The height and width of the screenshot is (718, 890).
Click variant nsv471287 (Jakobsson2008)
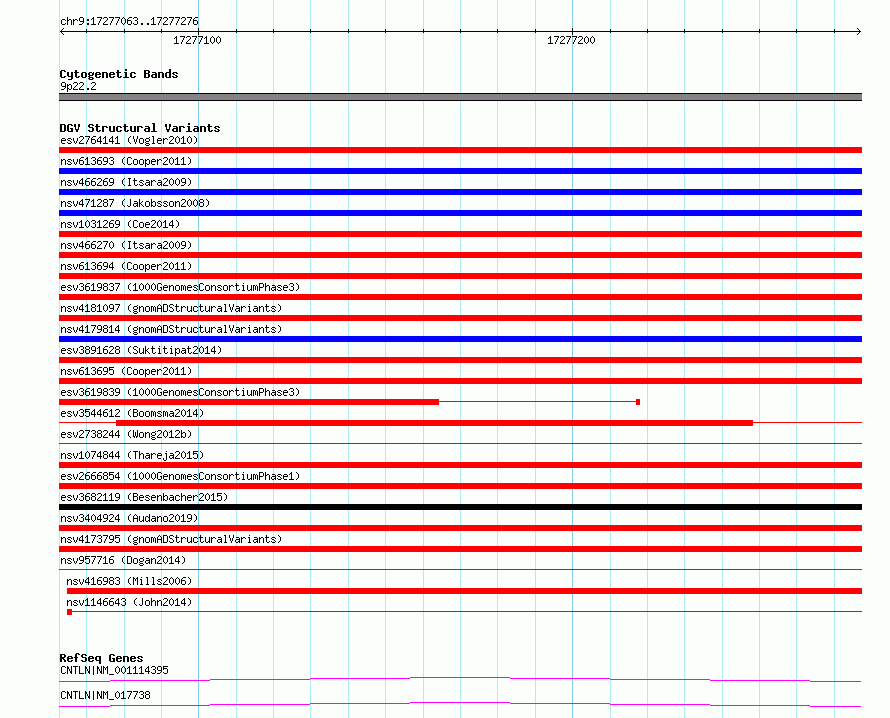[135, 203]
